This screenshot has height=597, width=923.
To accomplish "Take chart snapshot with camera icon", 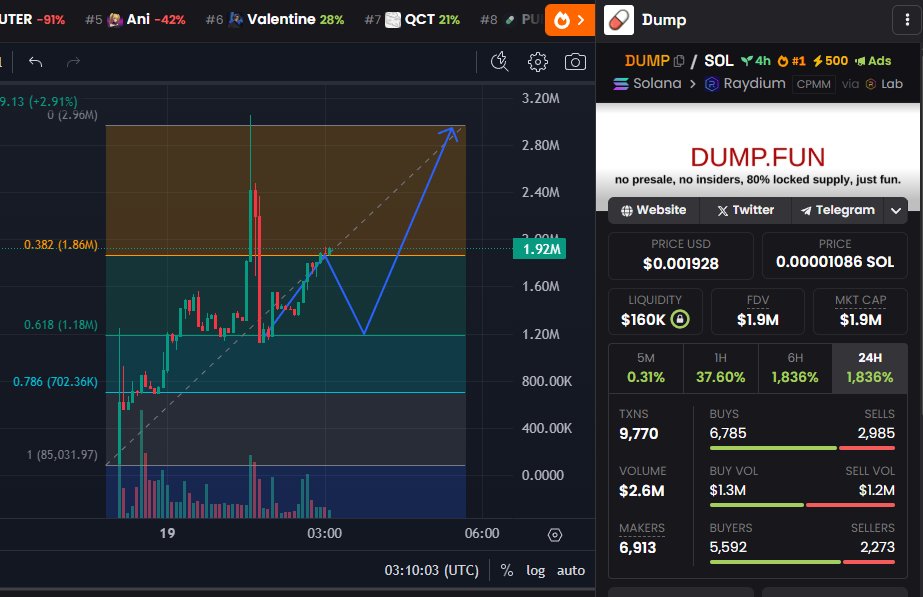I will click(x=575, y=62).
